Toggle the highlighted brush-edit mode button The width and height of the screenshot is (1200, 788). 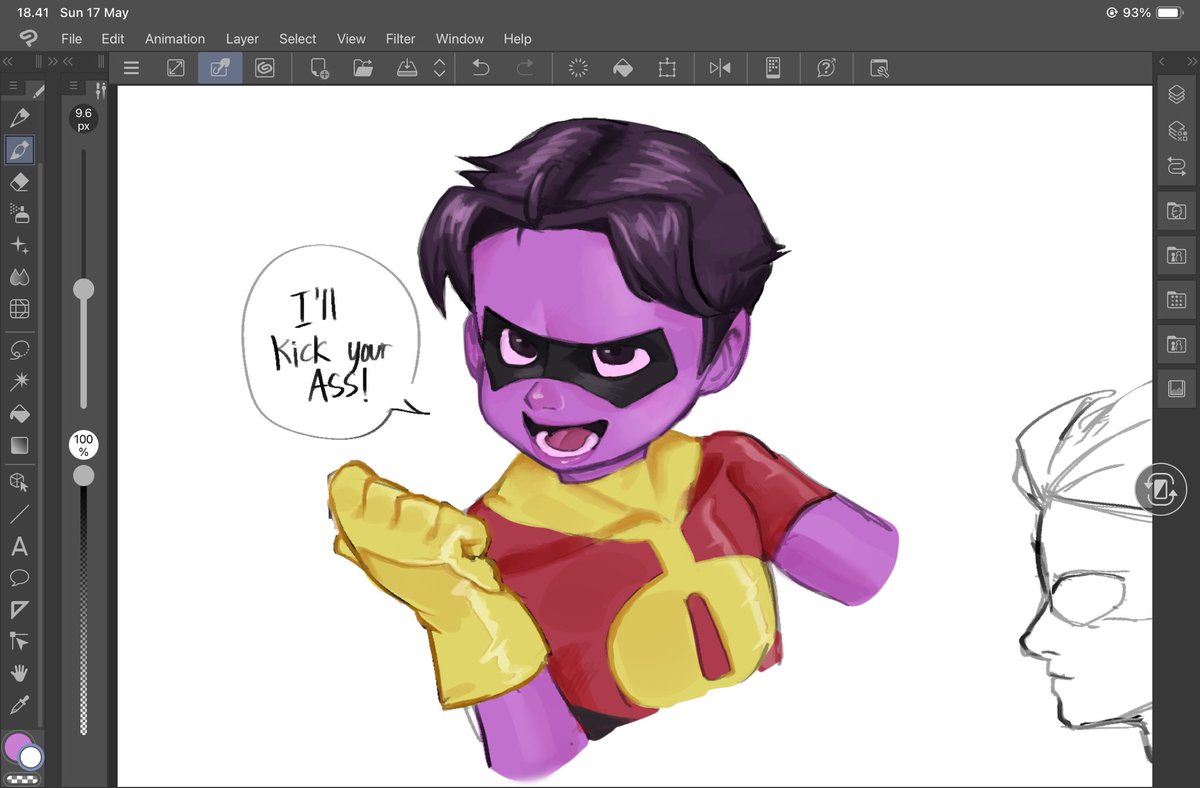(220, 68)
